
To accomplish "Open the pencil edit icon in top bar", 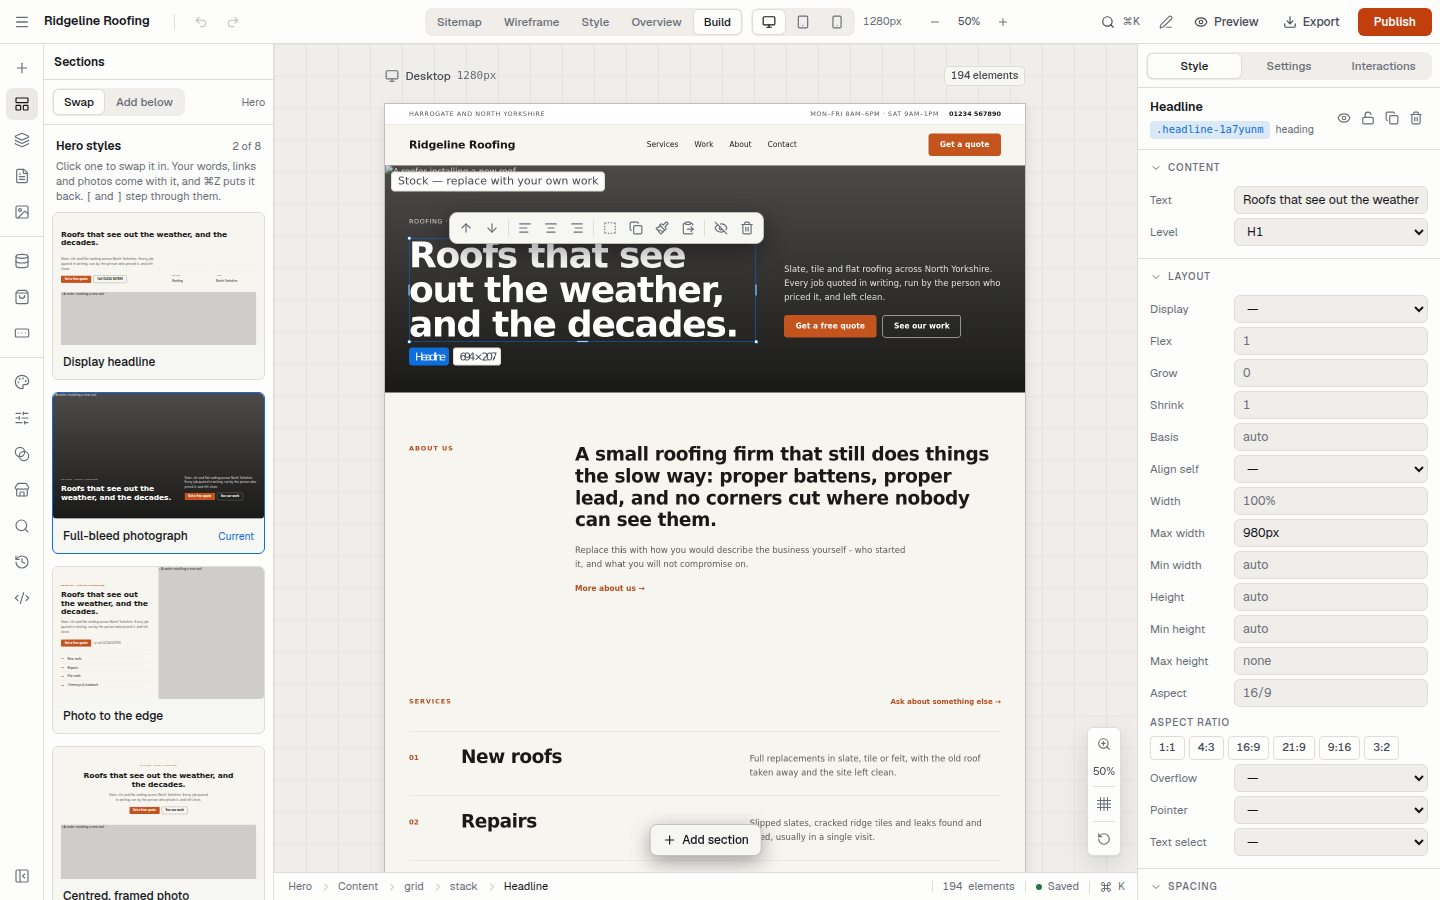I will tap(1166, 22).
